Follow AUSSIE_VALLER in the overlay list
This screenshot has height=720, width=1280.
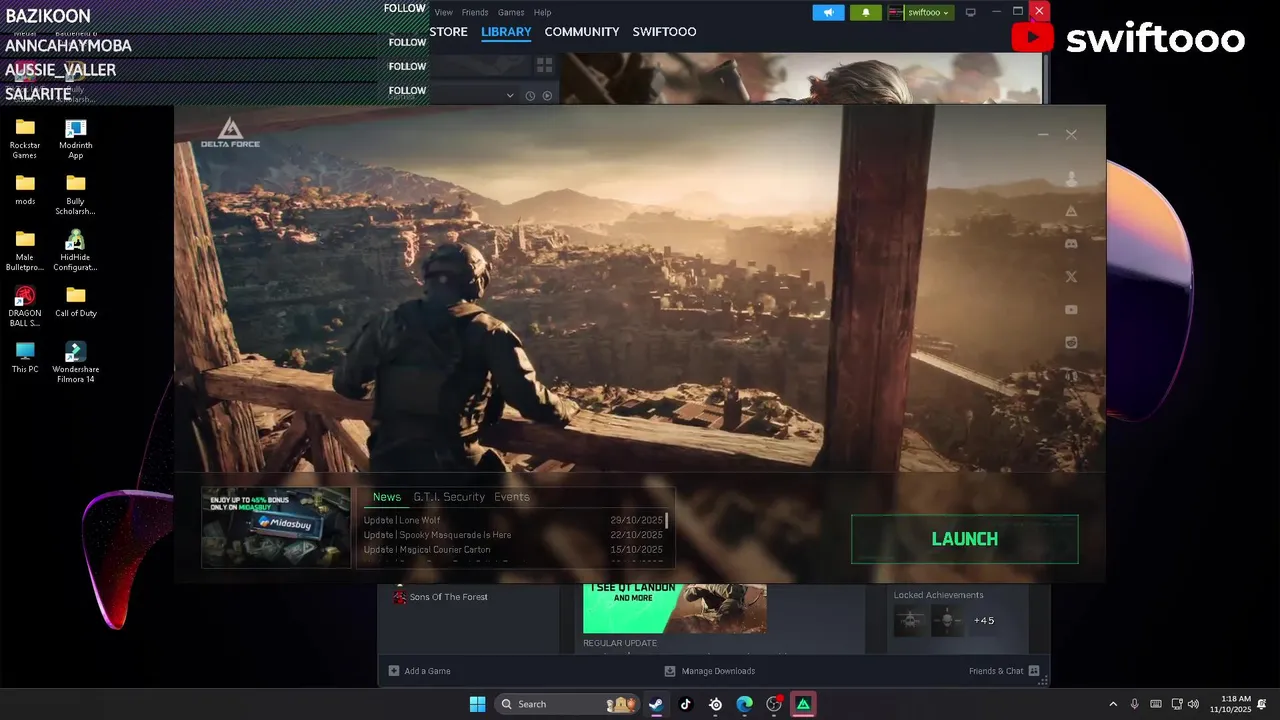[407, 66]
